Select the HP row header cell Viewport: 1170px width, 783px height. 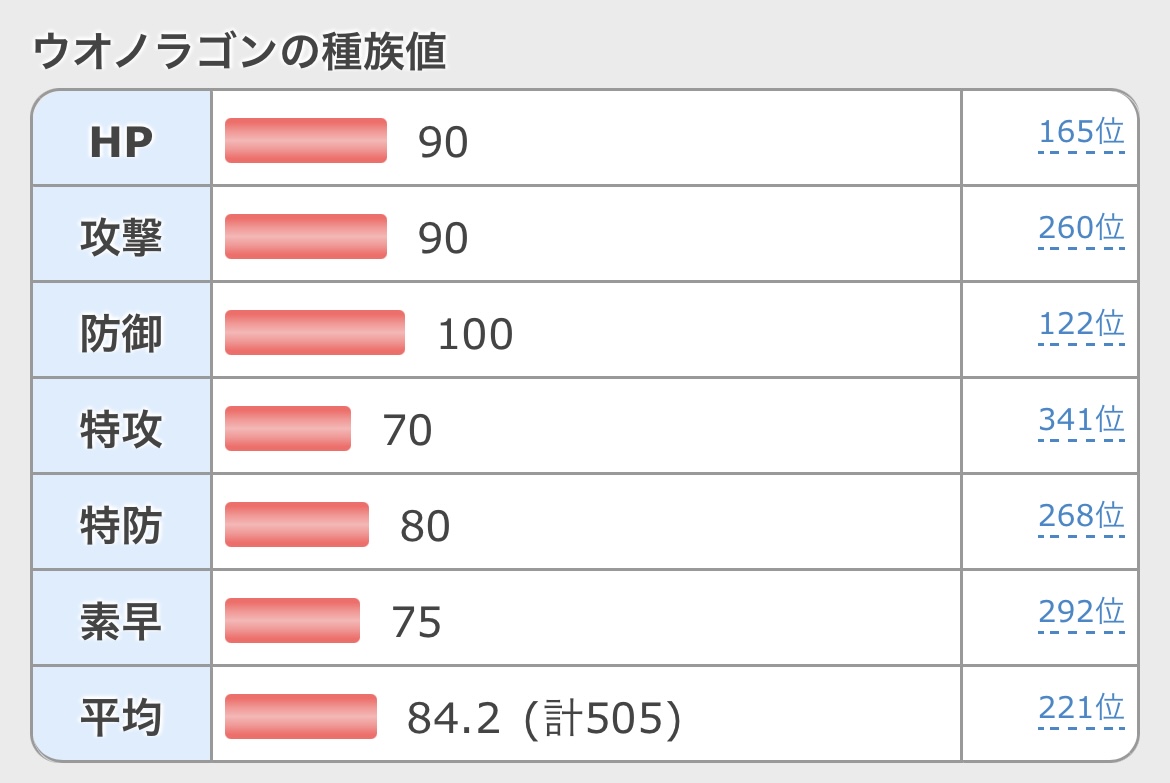click(121, 141)
